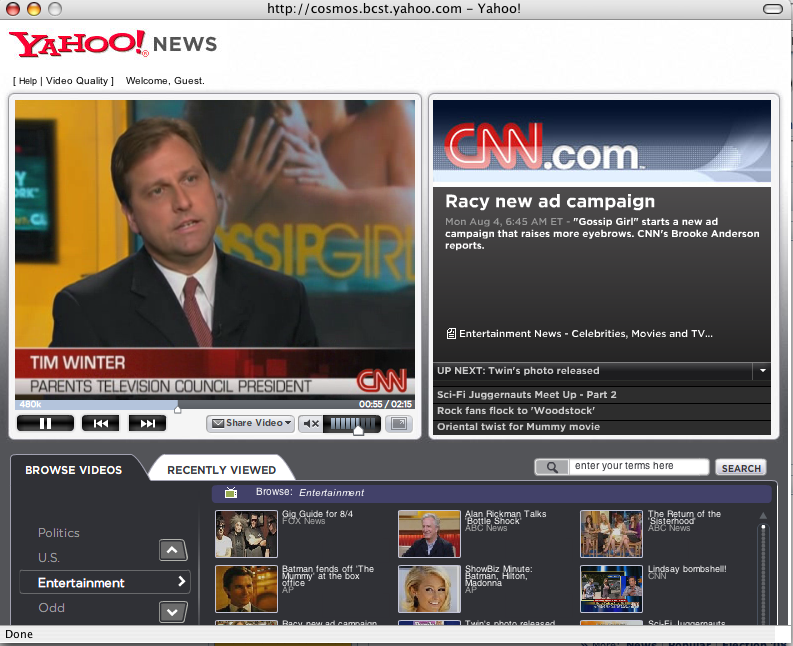Click the CNN.com banner
This screenshot has height=646, width=793.
click(x=602, y=141)
